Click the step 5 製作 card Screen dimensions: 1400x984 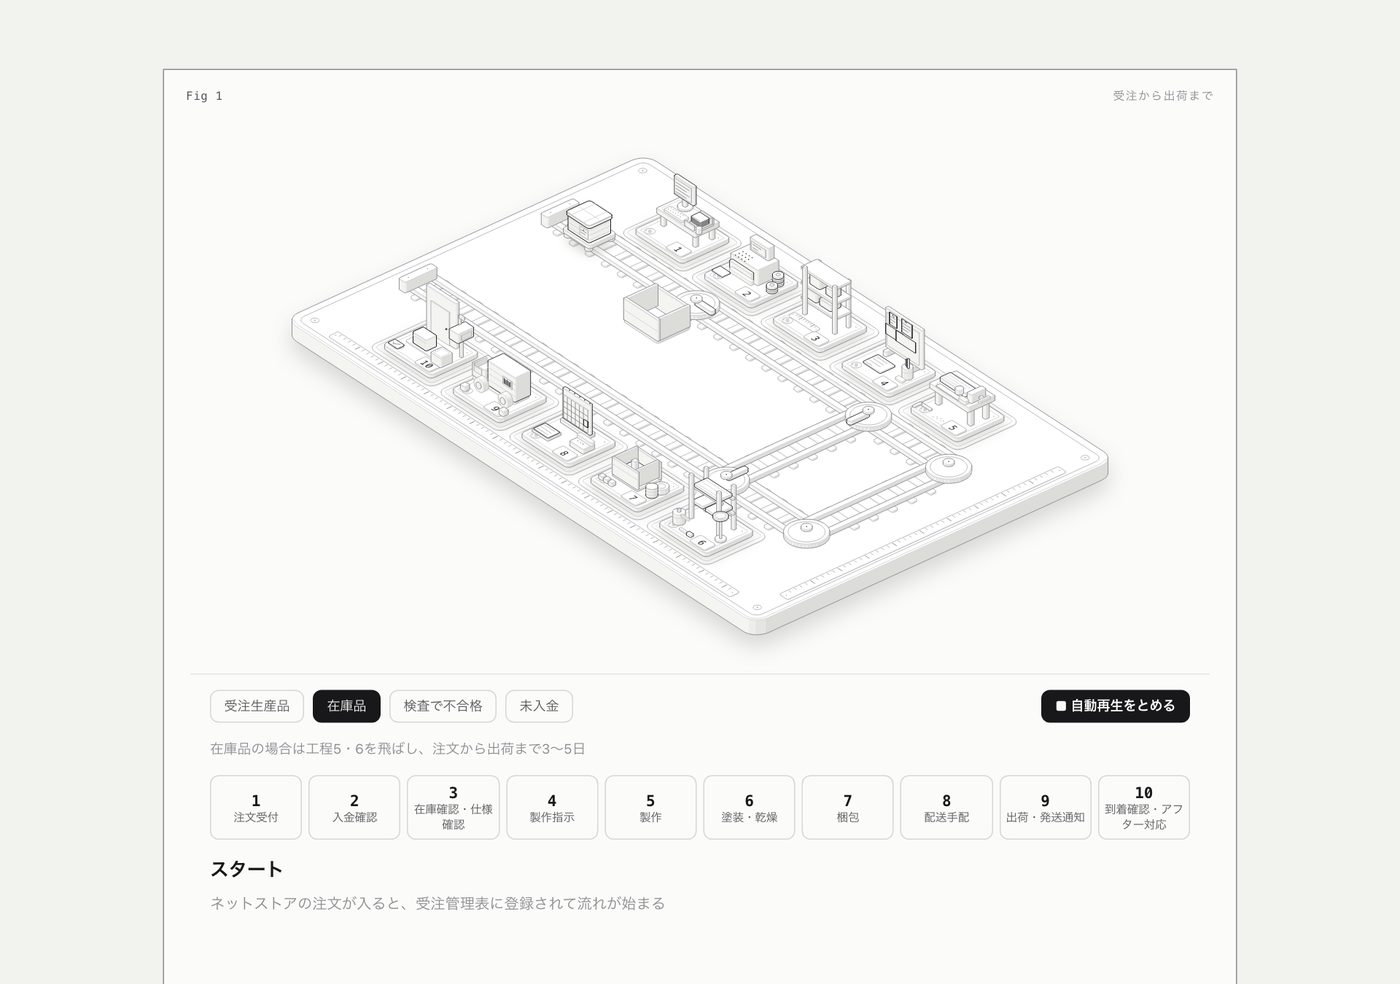650,807
